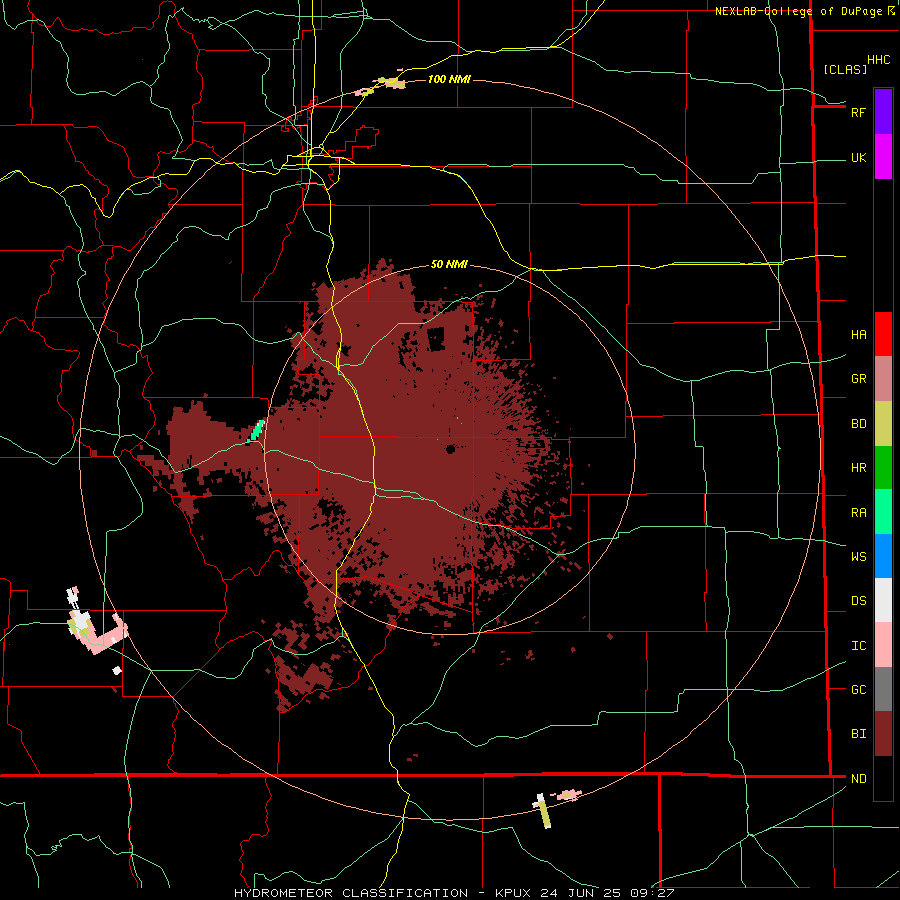Click the purple RF legend color swatch
This screenshot has width=900, height=900.
(883, 111)
